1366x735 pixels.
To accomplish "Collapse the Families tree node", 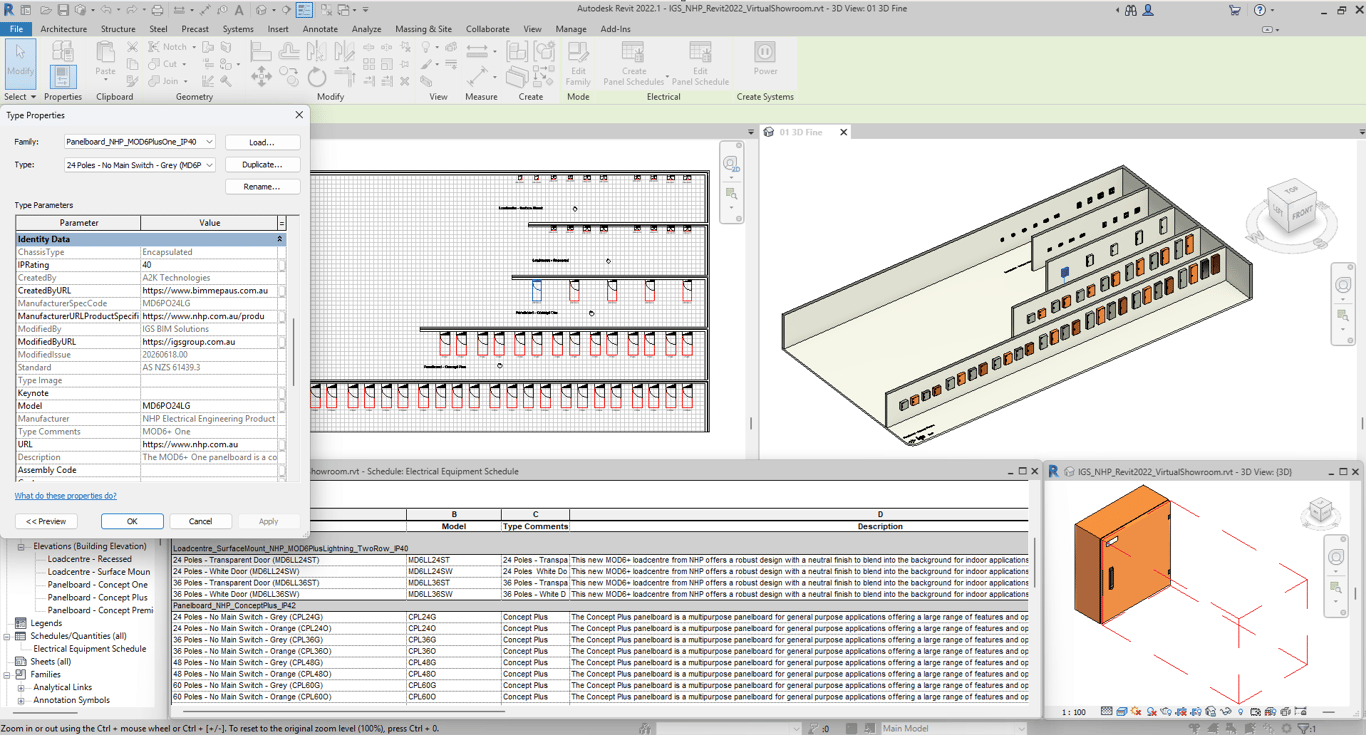I will click(8, 675).
